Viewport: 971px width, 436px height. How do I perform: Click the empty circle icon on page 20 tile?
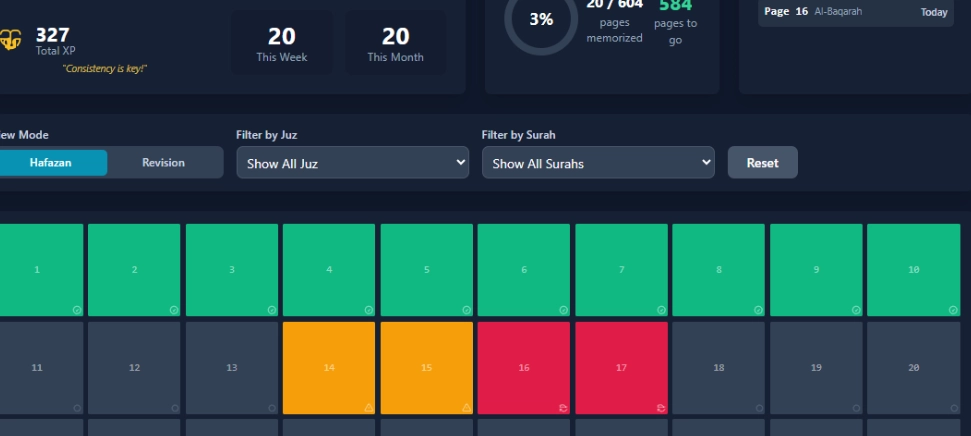pyautogui.click(x=954, y=408)
